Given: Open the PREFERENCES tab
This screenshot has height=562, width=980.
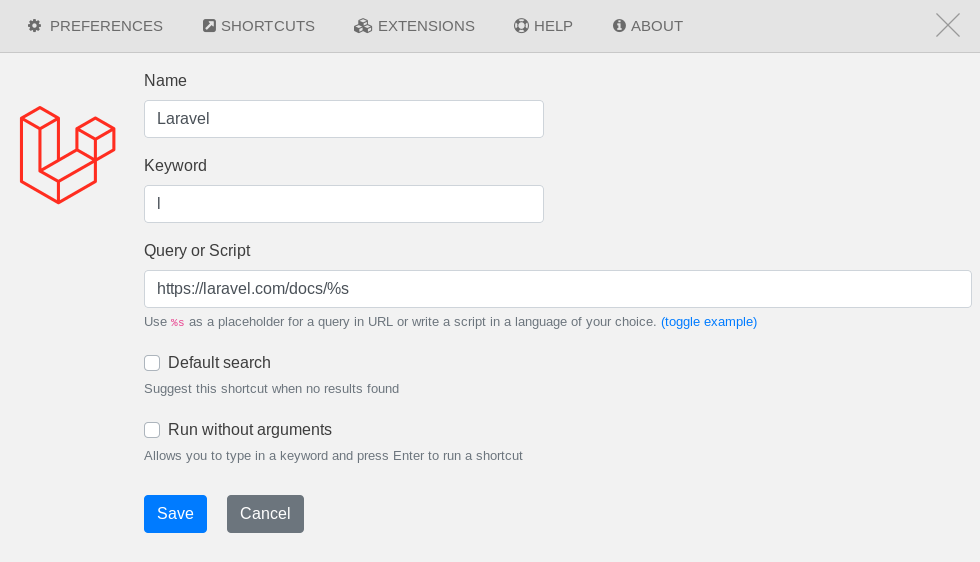Looking at the screenshot, I should tap(95, 26).
